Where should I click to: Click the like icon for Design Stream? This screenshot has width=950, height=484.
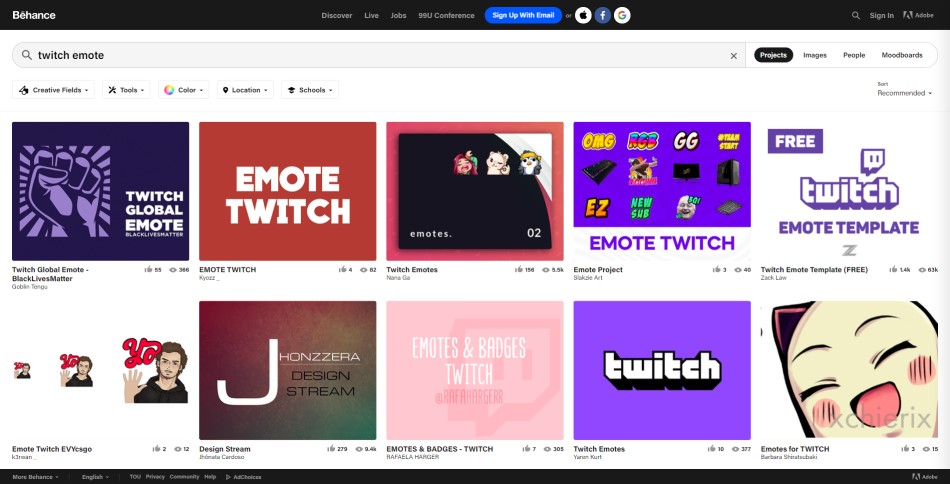pos(331,449)
